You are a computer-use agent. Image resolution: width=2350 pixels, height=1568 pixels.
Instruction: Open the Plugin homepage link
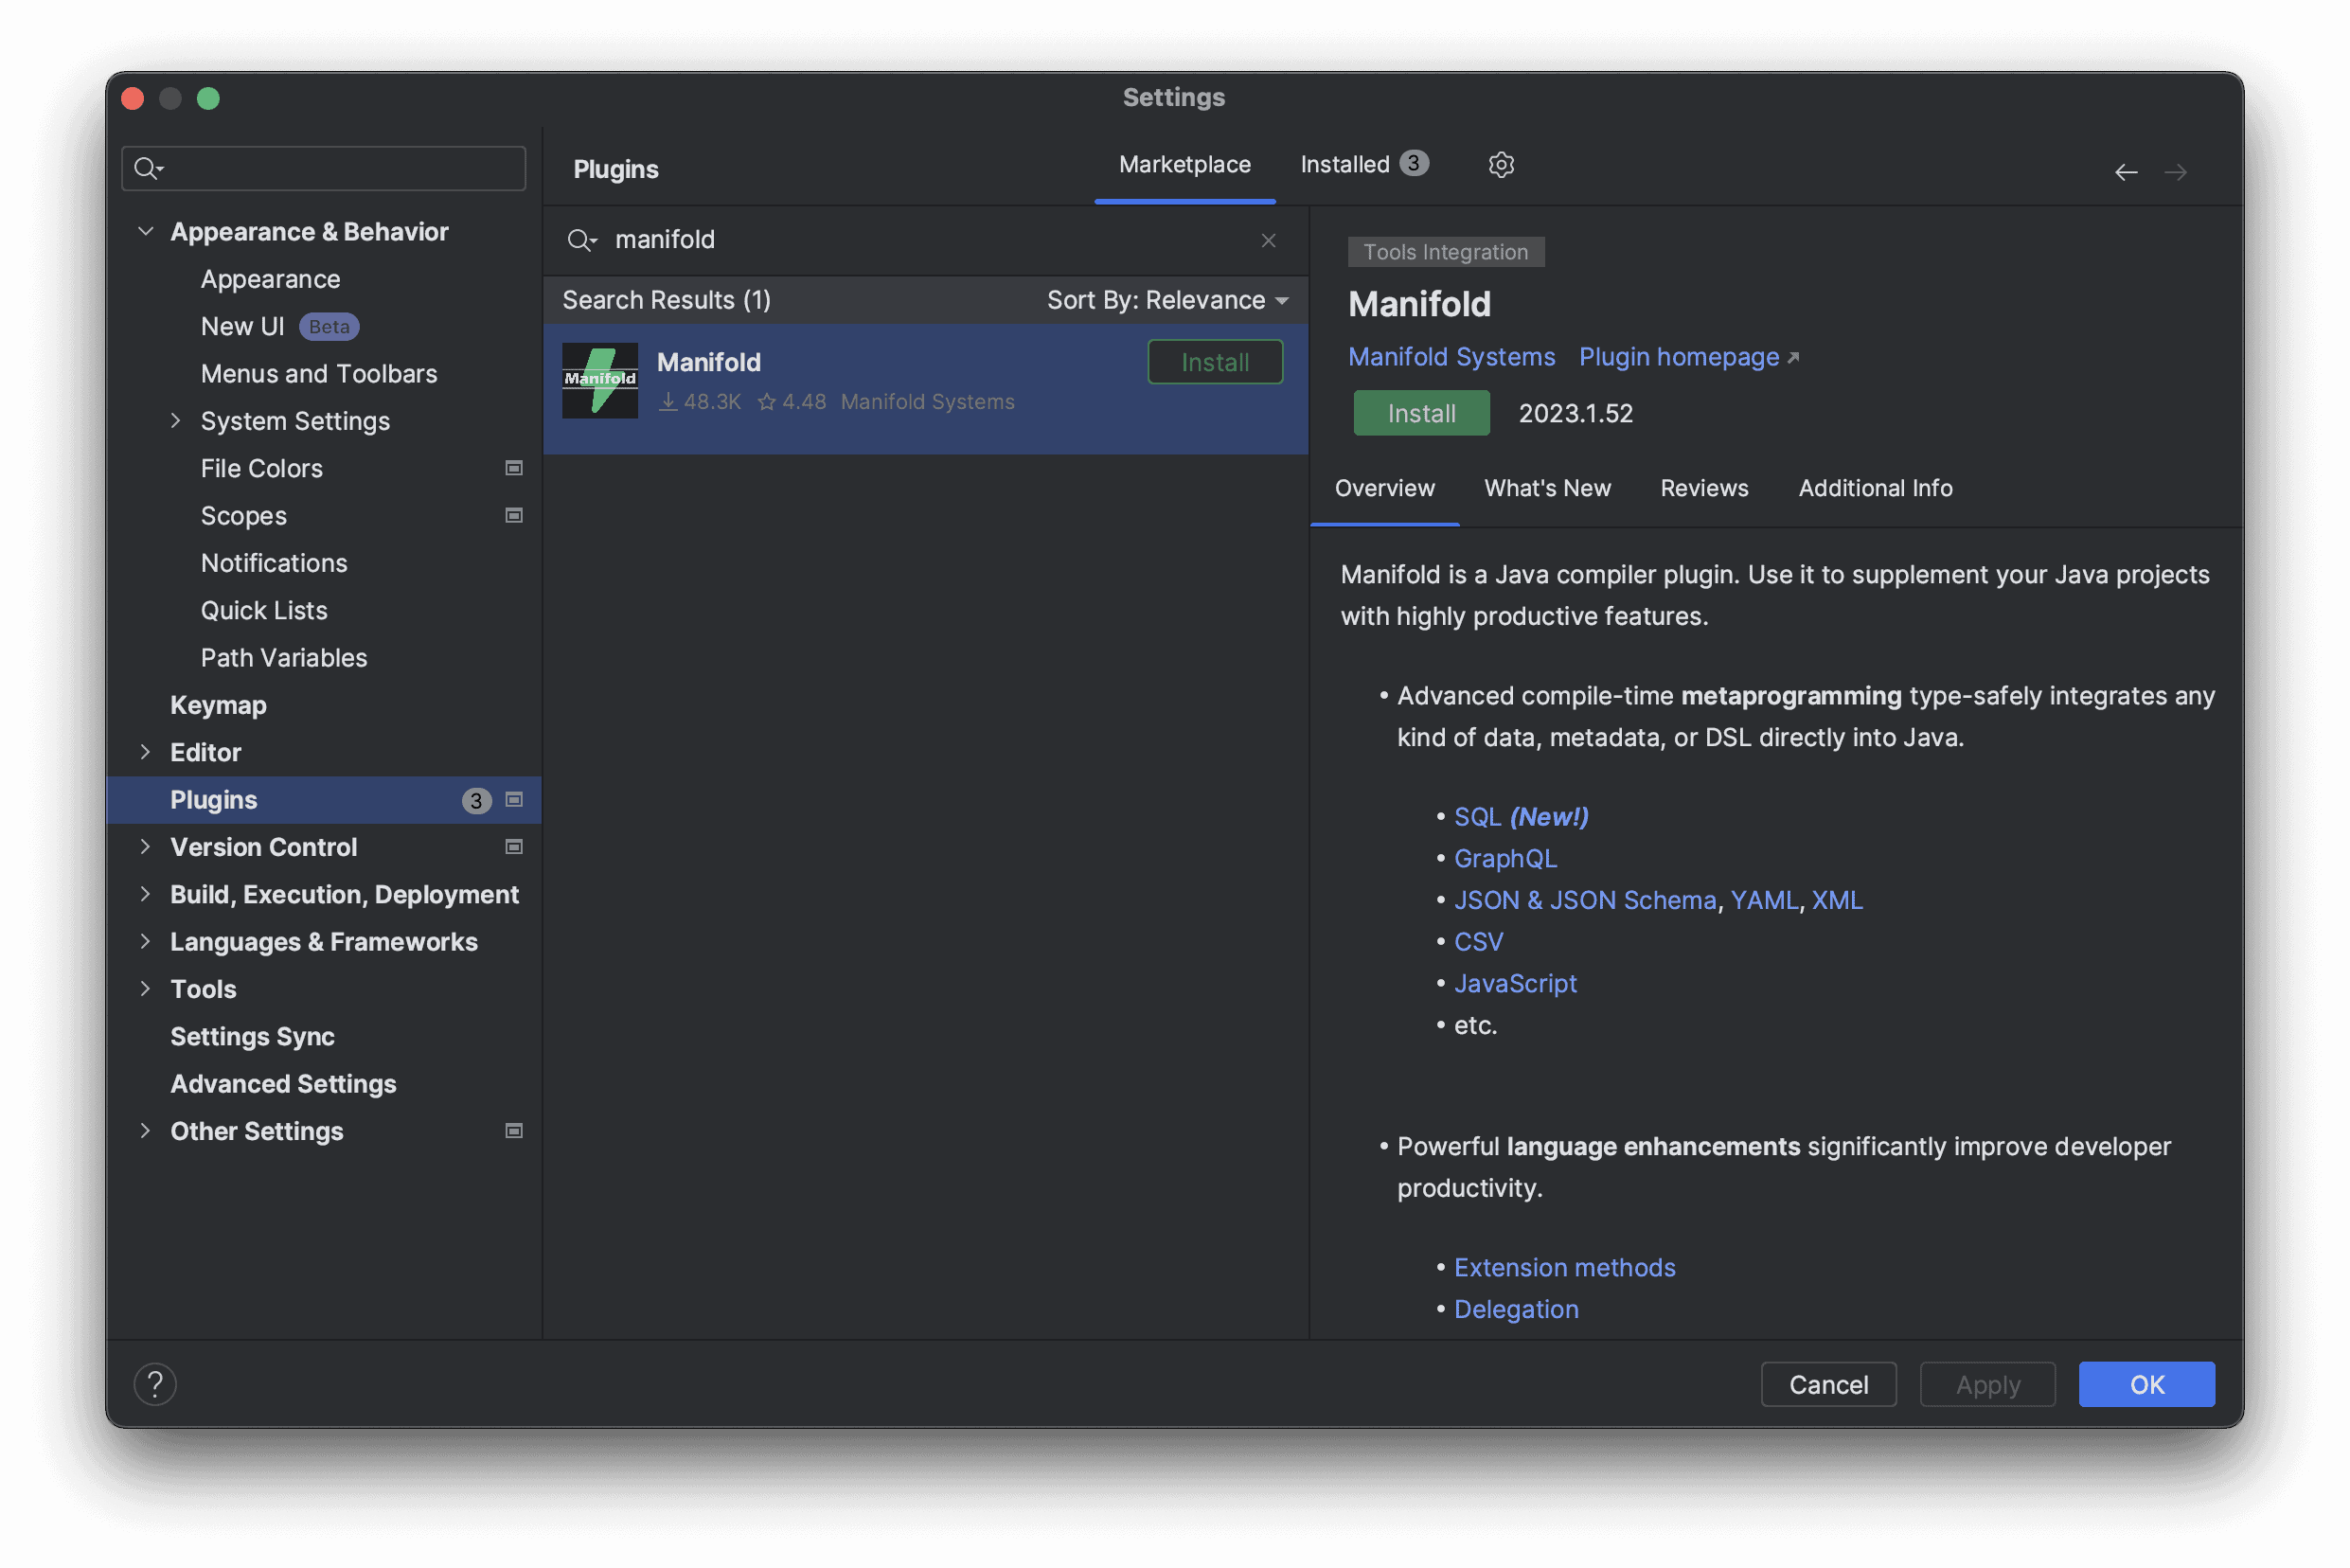tap(1679, 357)
